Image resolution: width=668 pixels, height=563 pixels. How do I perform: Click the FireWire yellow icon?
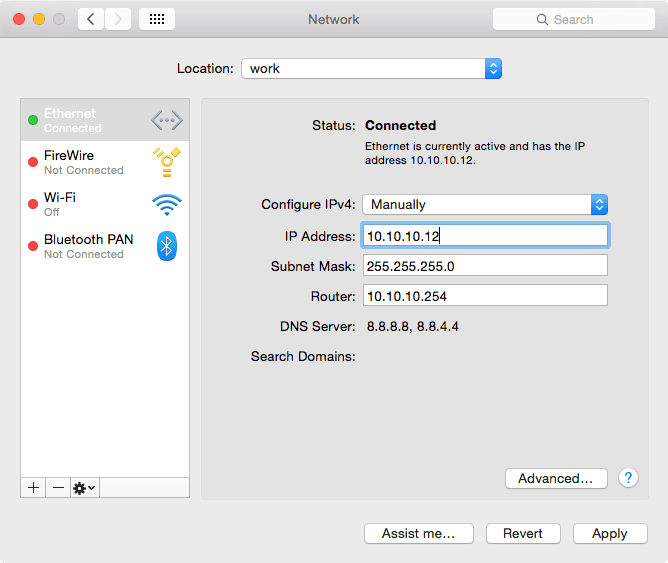tap(167, 162)
